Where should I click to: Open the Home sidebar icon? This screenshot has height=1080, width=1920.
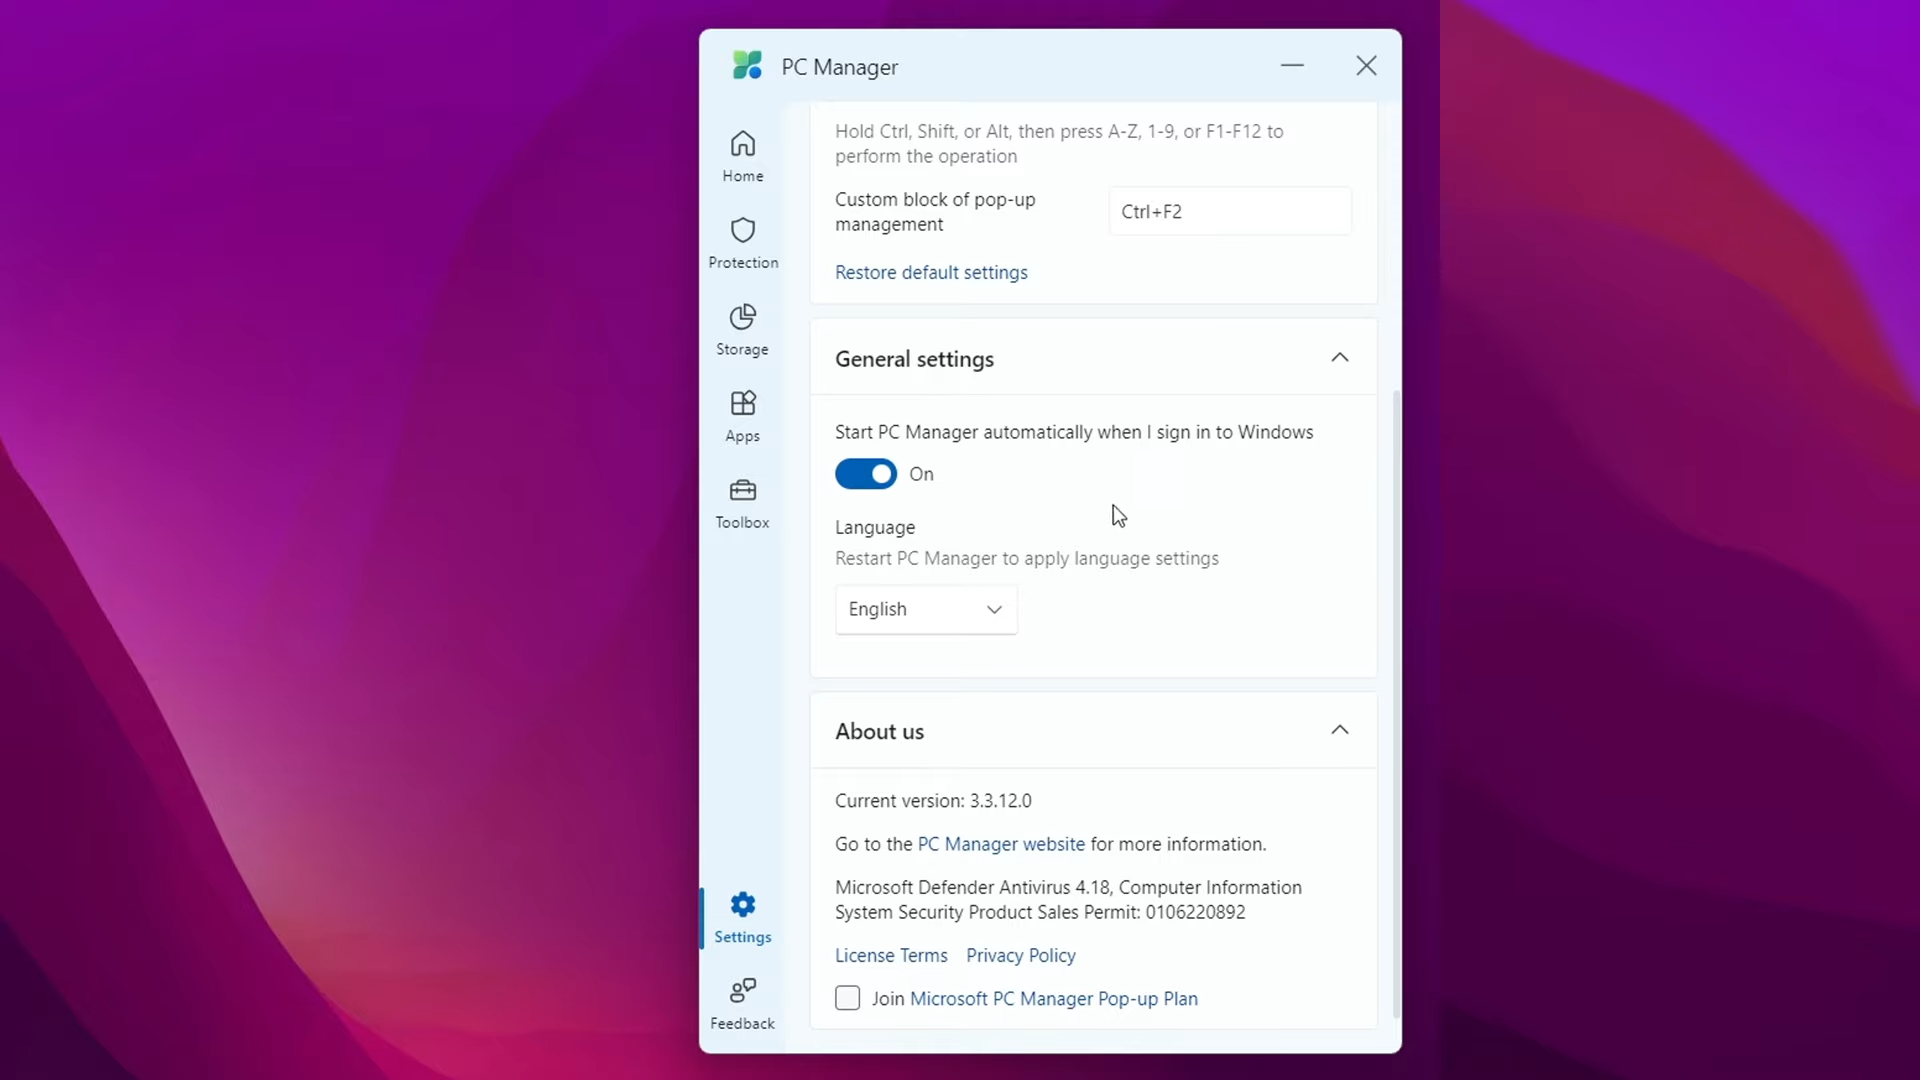coord(742,144)
